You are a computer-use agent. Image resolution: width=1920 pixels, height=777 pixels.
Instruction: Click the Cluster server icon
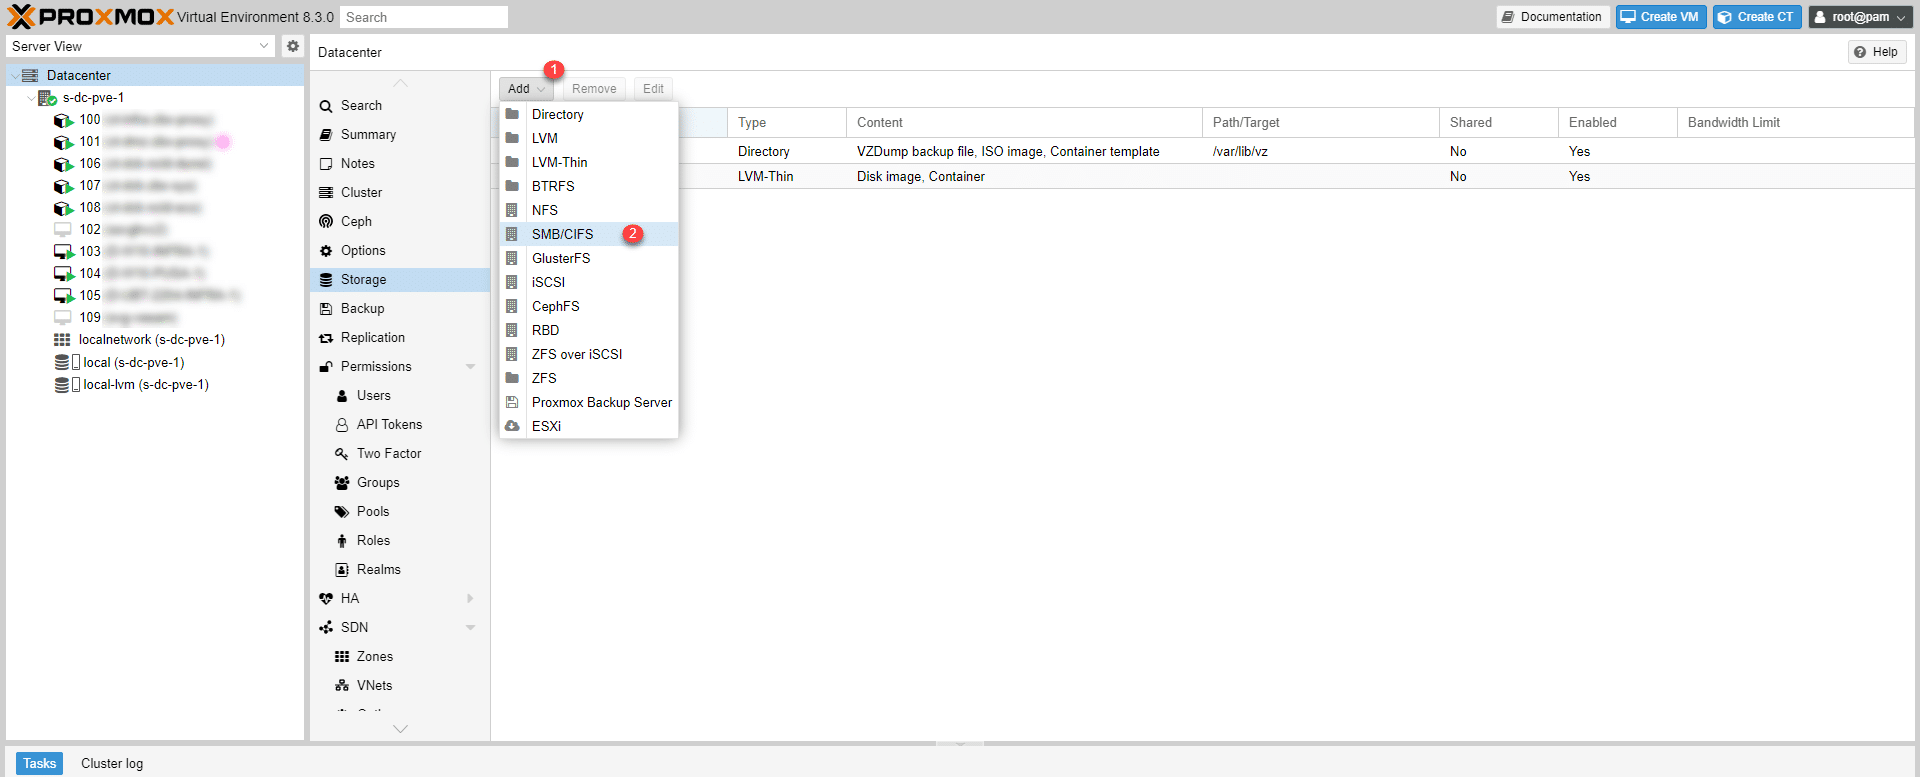coord(326,193)
